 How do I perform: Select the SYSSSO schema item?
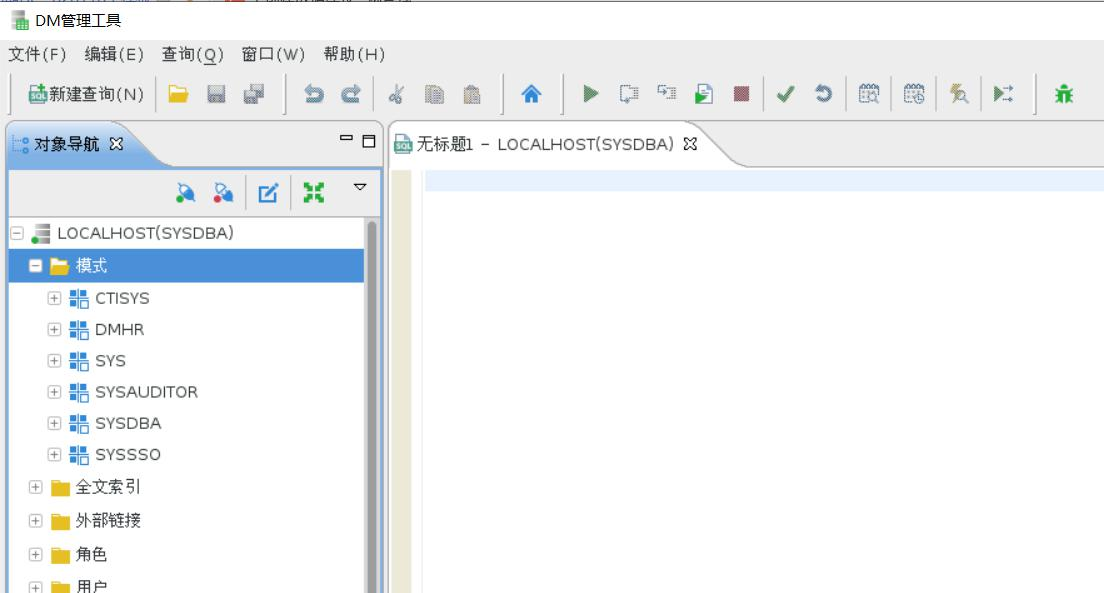tap(127, 455)
